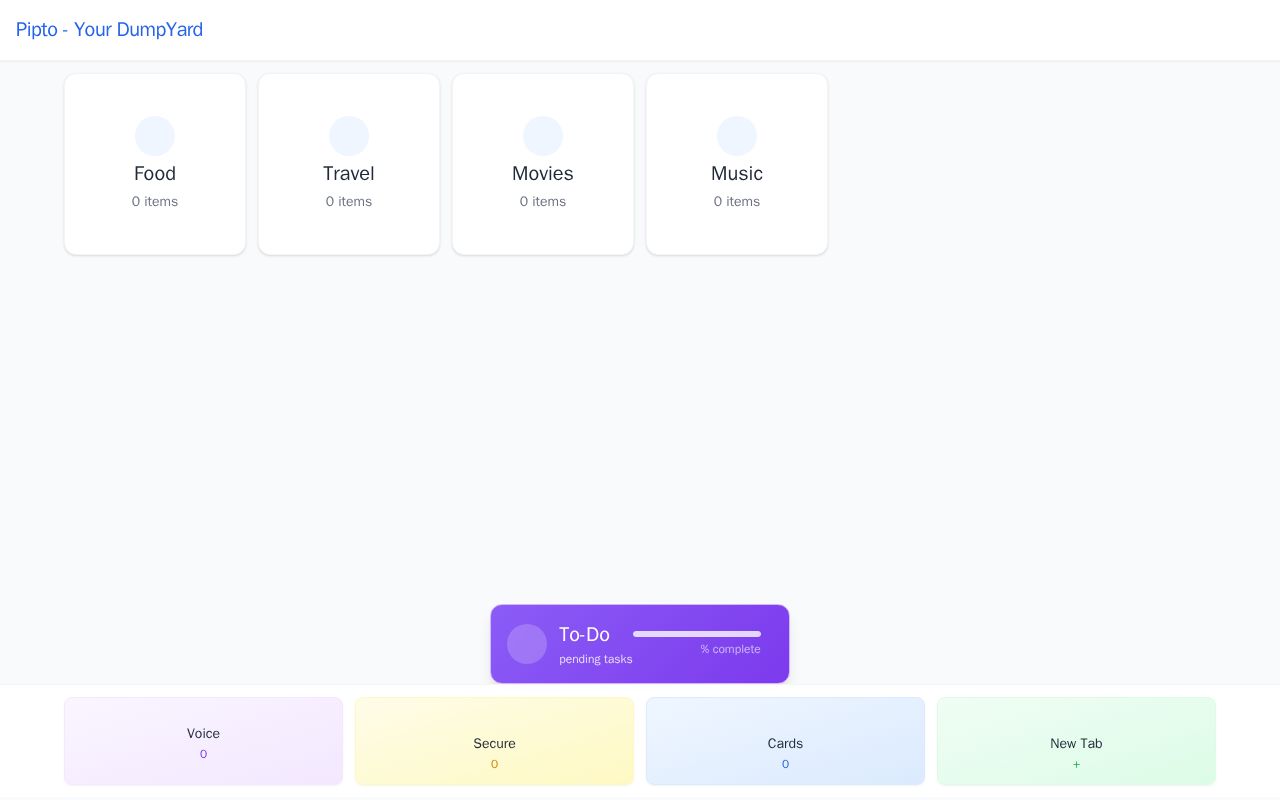Click "0 items" under Music
This screenshot has height=800, width=1280.
click(737, 202)
